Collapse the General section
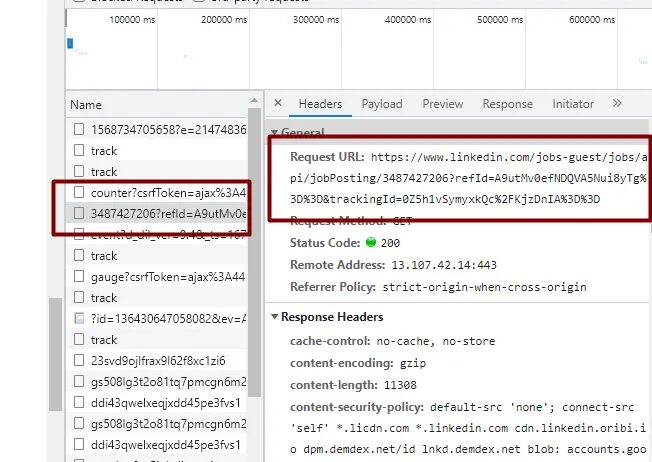This screenshot has height=462, width=652. pos(274,132)
